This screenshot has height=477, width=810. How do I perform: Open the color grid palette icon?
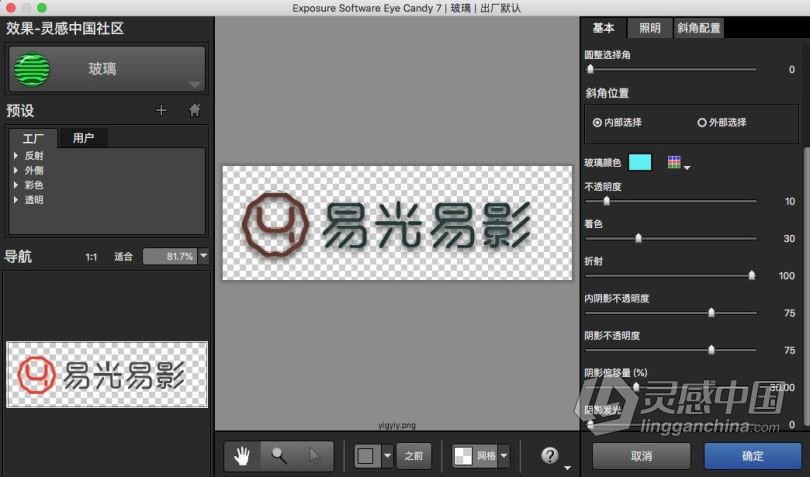pos(674,162)
